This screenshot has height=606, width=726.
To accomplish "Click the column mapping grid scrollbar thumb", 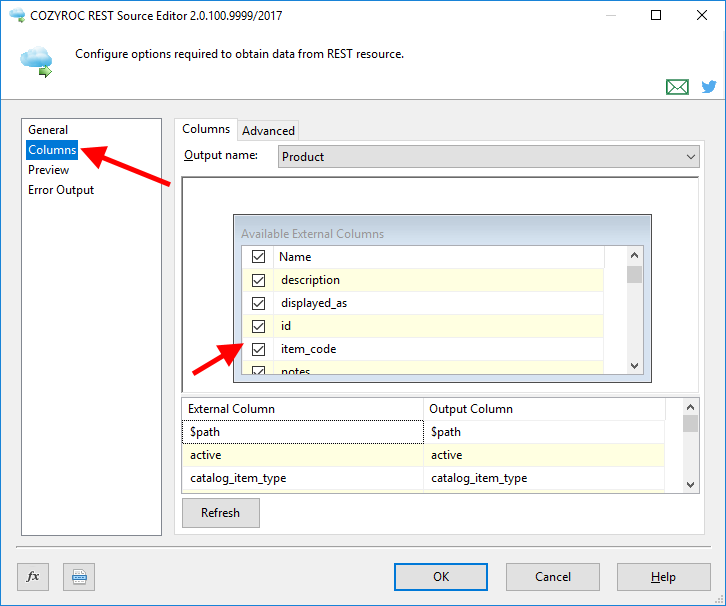I will pyautogui.click(x=690, y=424).
